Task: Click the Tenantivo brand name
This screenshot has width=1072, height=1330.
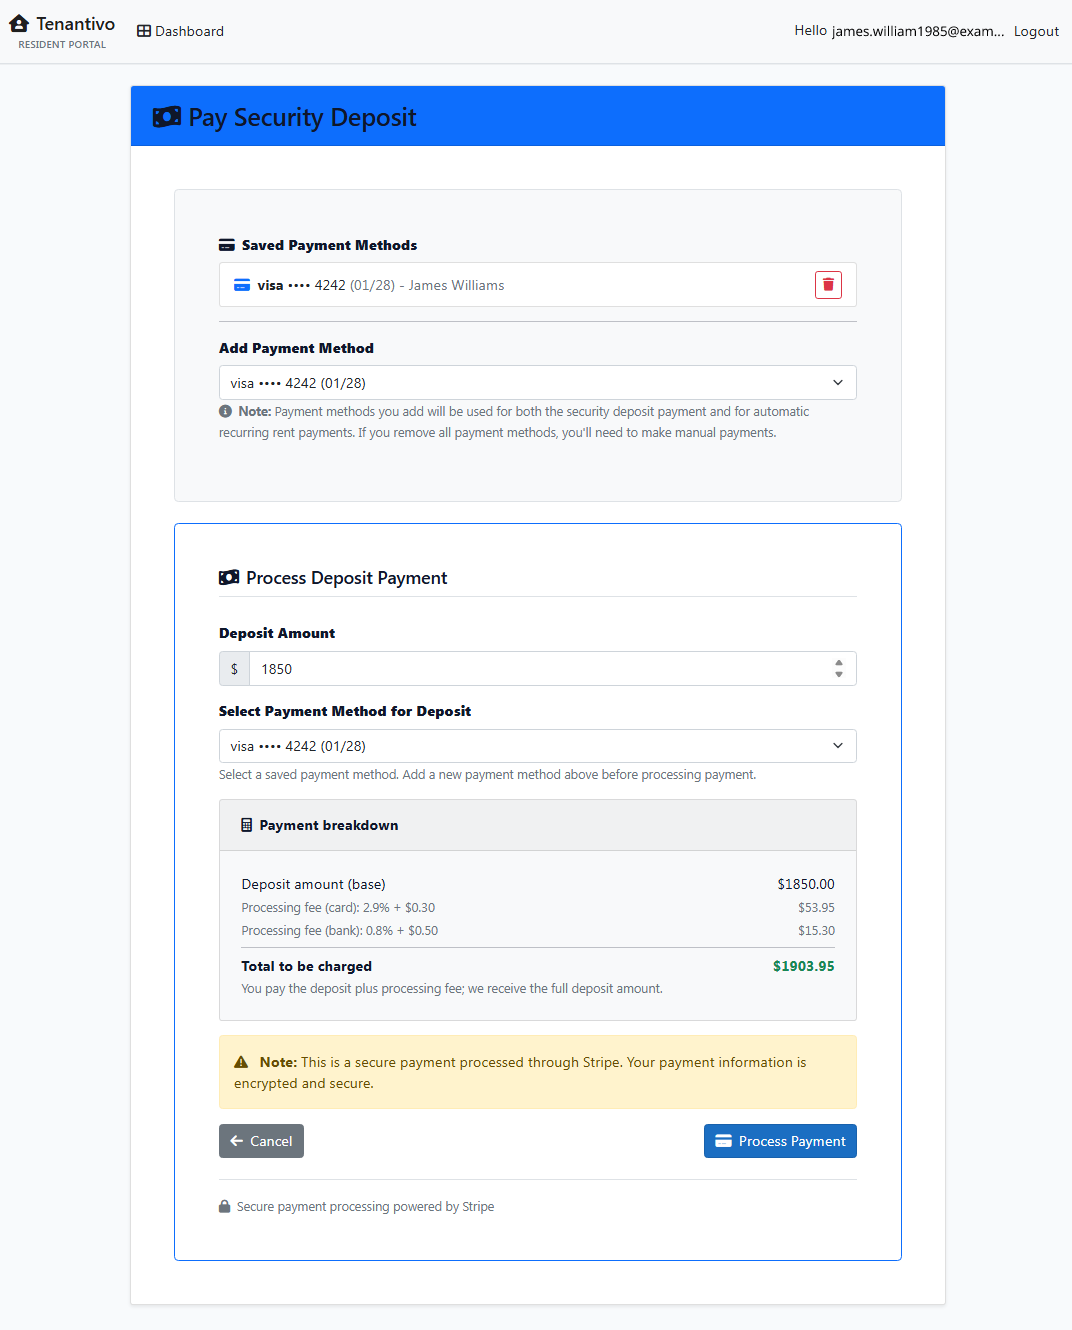Action: pos(76,24)
